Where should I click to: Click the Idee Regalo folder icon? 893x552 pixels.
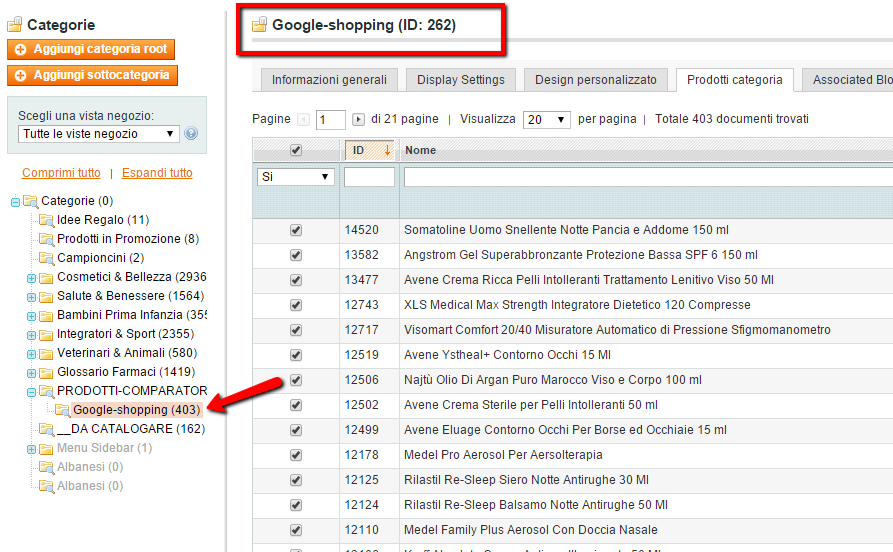[45, 220]
